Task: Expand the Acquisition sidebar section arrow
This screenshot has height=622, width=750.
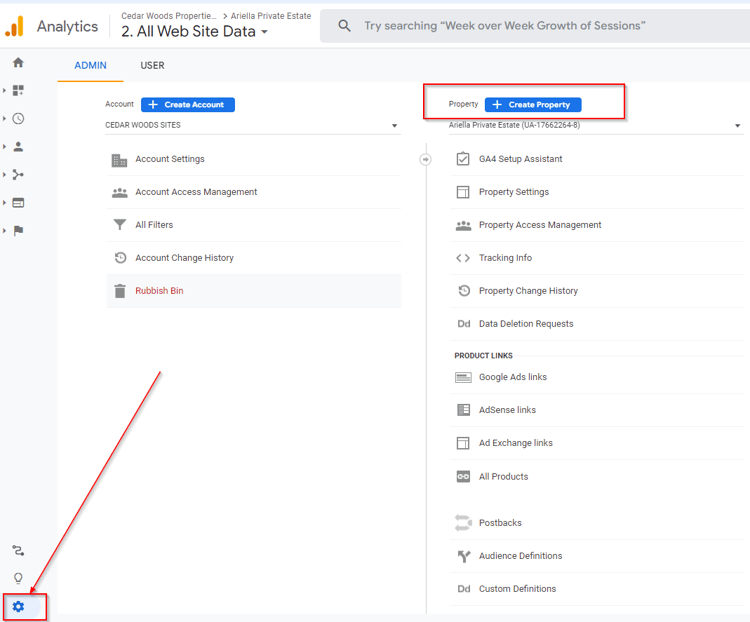Action: pyautogui.click(x=4, y=175)
